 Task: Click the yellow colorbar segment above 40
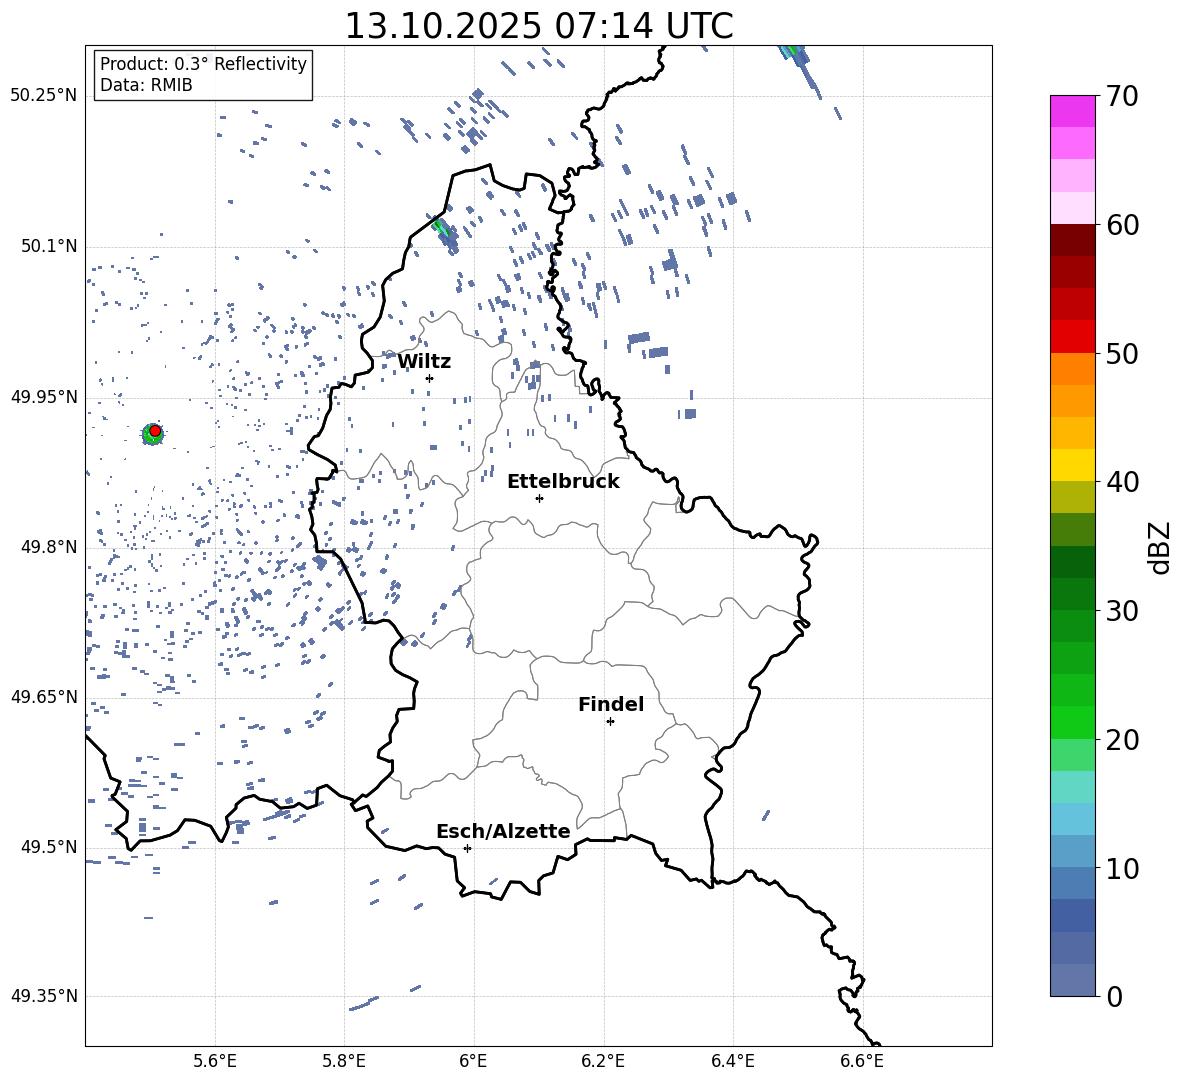pyautogui.click(x=1073, y=465)
